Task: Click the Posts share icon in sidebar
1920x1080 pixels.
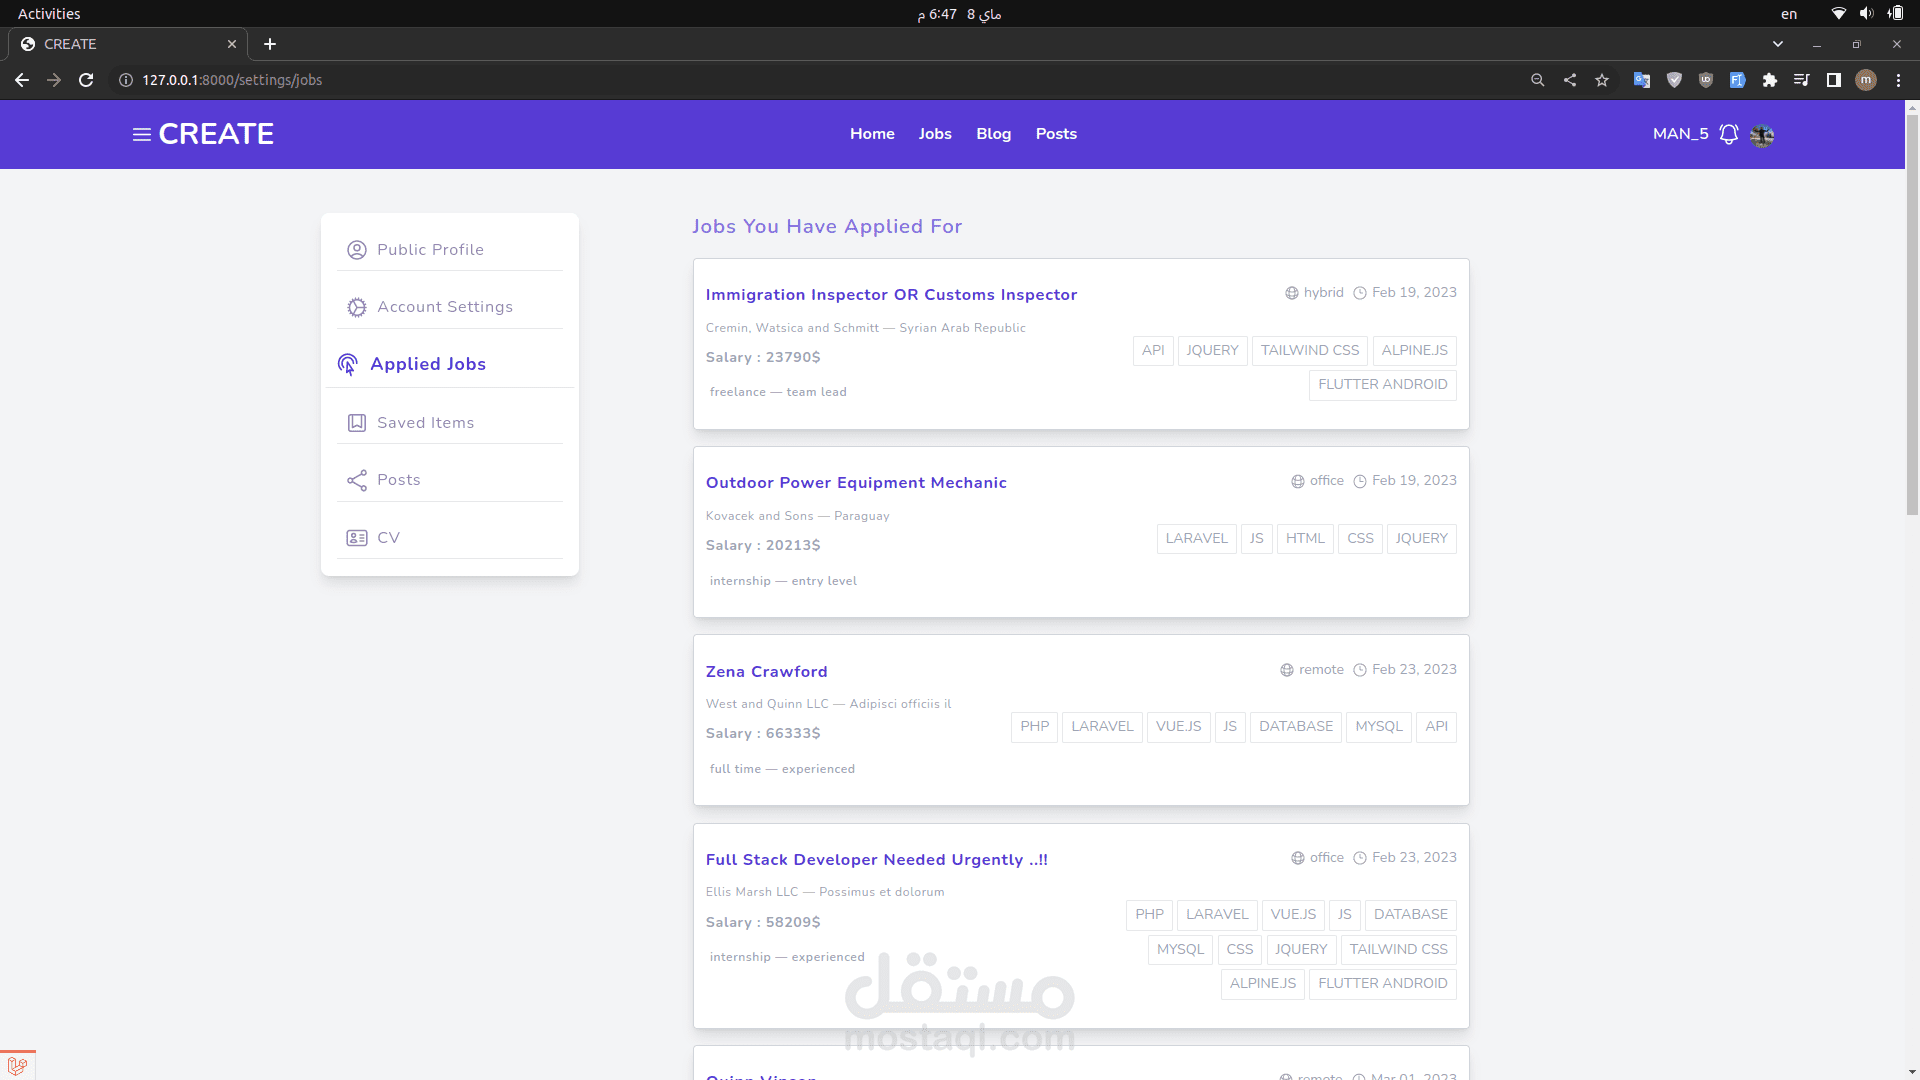Action: coord(356,481)
